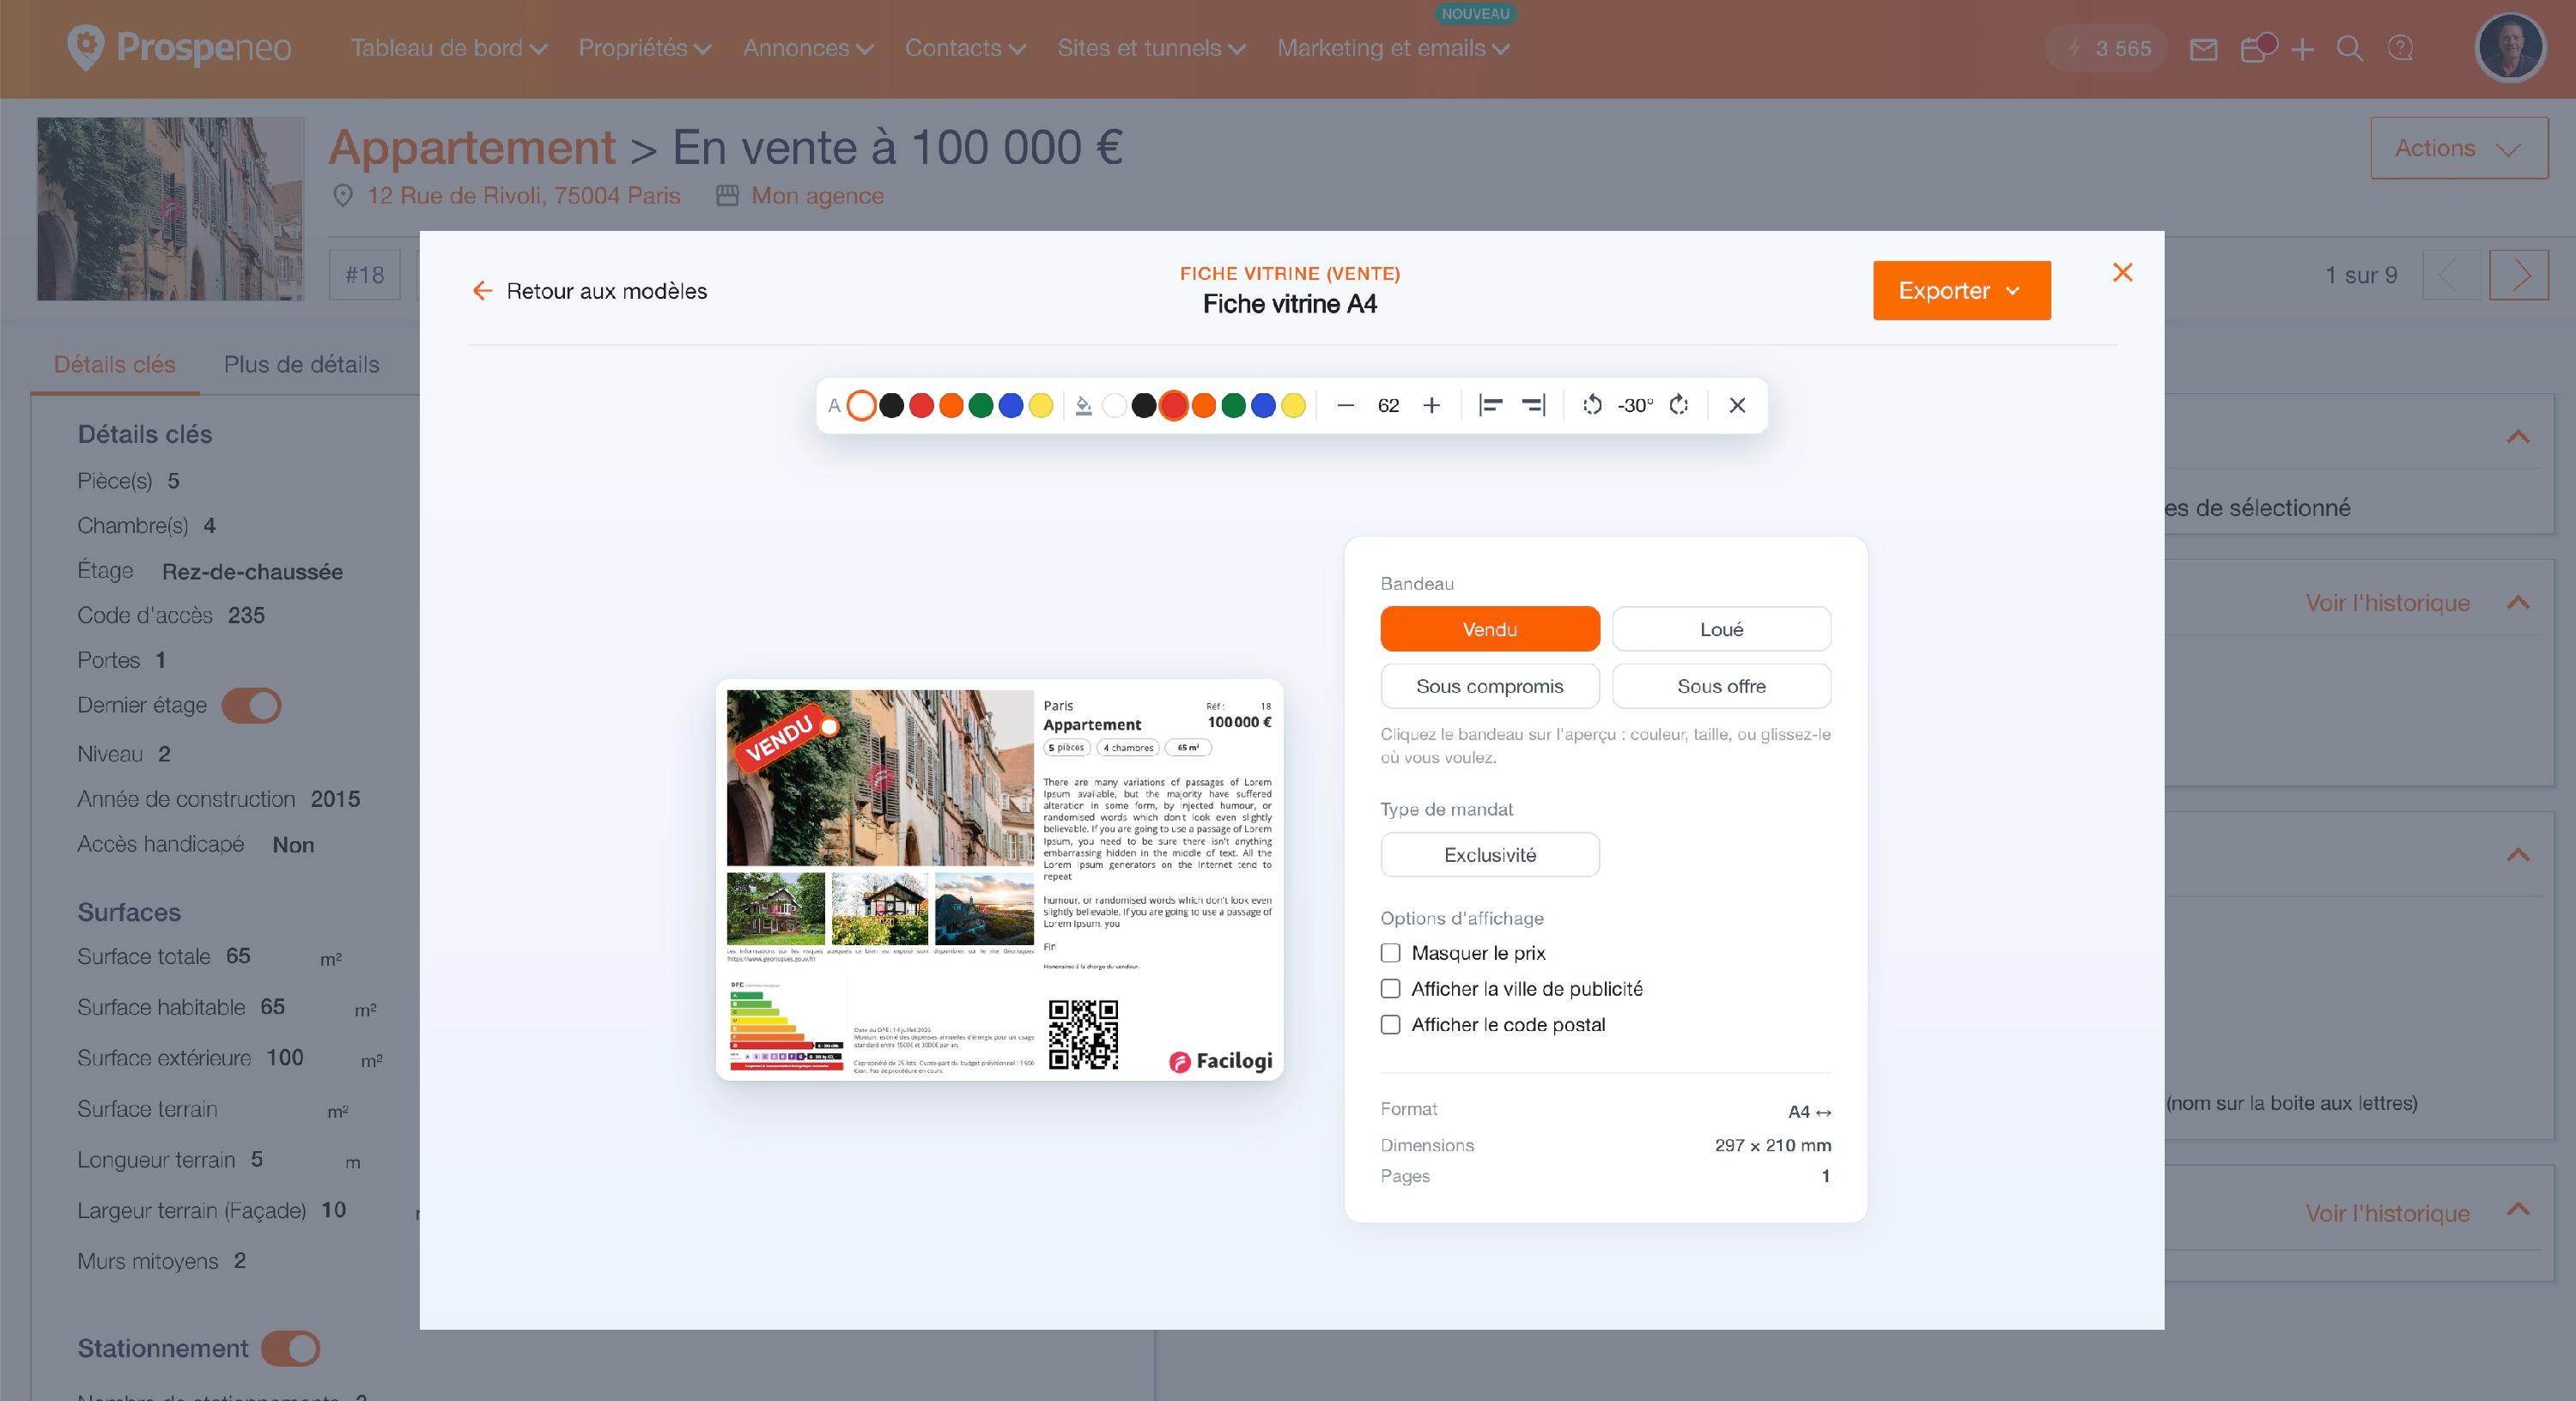Expand the Actions dropdown

(x=2458, y=148)
